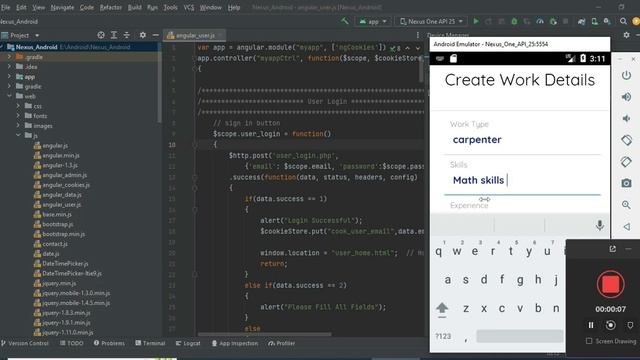Open the App Inspection tool window
Viewport: 640px width, 360px height.
point(235,343)
